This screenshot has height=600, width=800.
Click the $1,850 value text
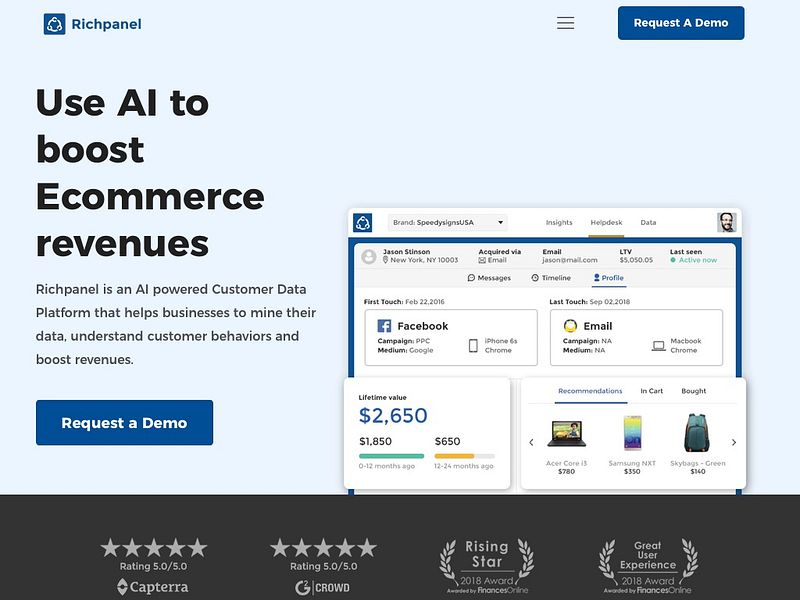(x=376, y=441)
